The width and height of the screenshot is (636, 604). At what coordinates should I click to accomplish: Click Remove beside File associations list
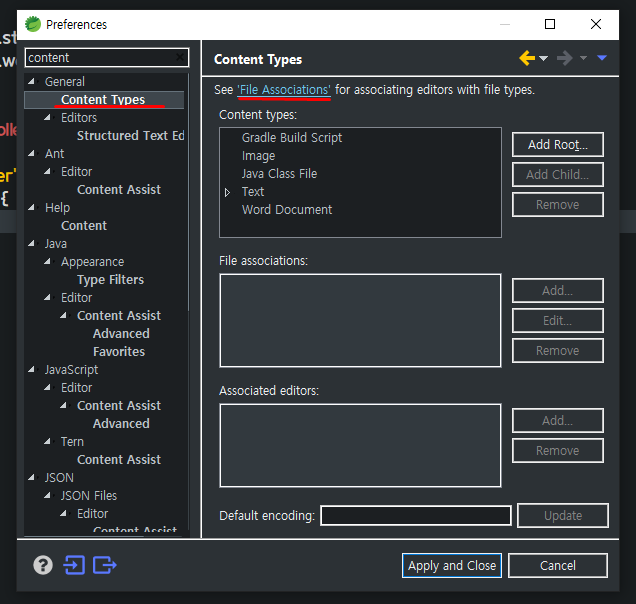(x=558, y=350)
